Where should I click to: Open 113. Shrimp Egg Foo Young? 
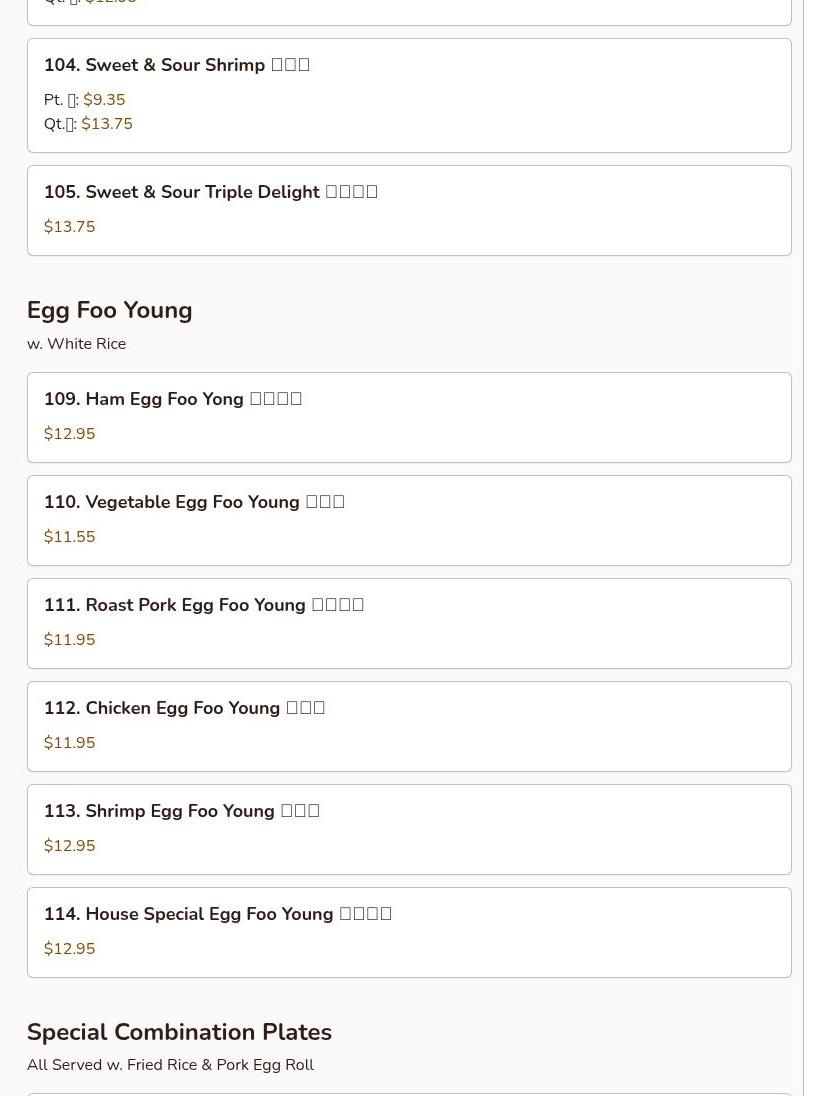[181, 811]
